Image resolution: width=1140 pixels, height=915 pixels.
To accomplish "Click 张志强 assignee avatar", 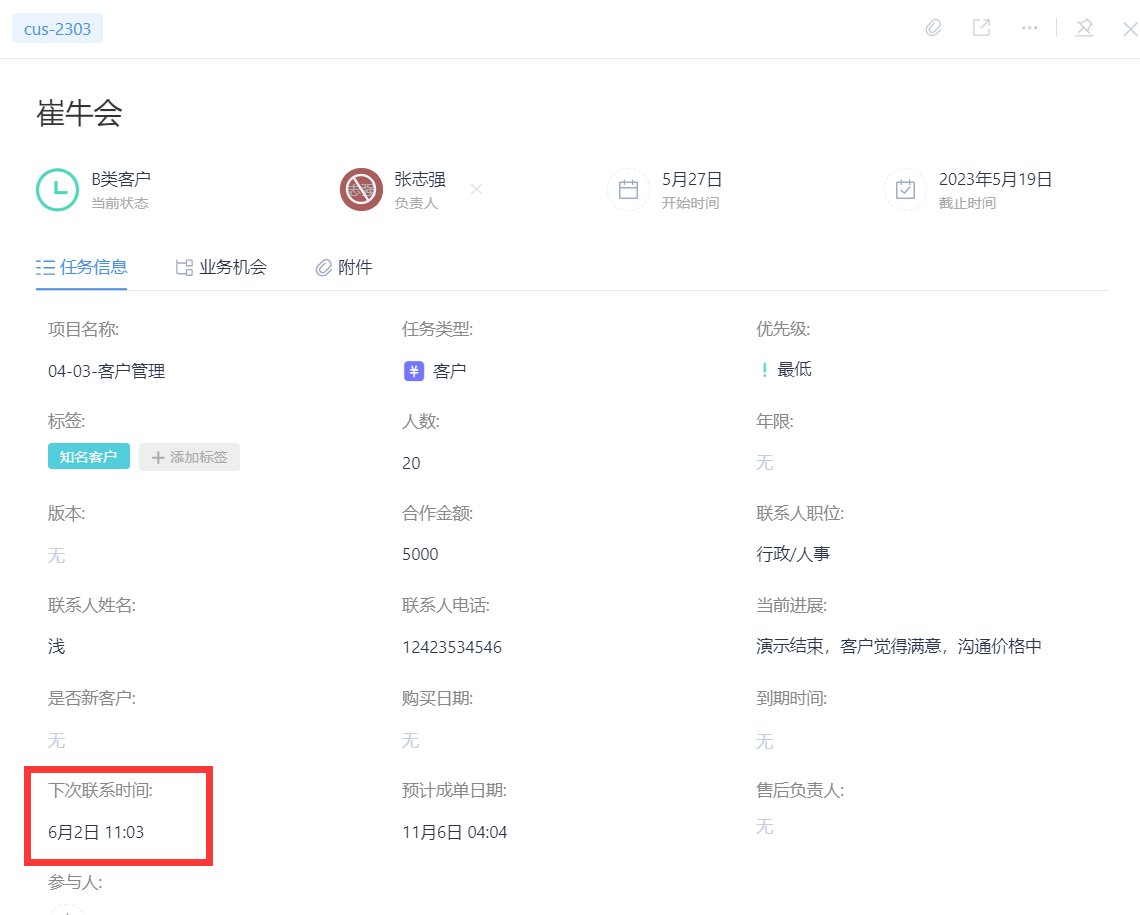I will [361, 190].
